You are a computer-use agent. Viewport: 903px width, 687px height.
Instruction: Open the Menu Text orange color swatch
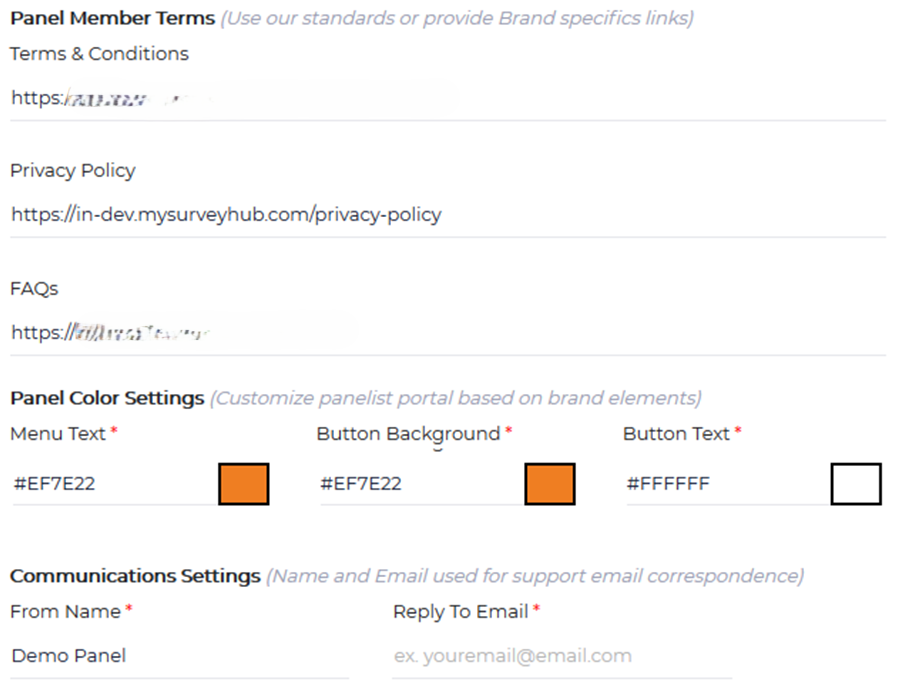[243, 484]
